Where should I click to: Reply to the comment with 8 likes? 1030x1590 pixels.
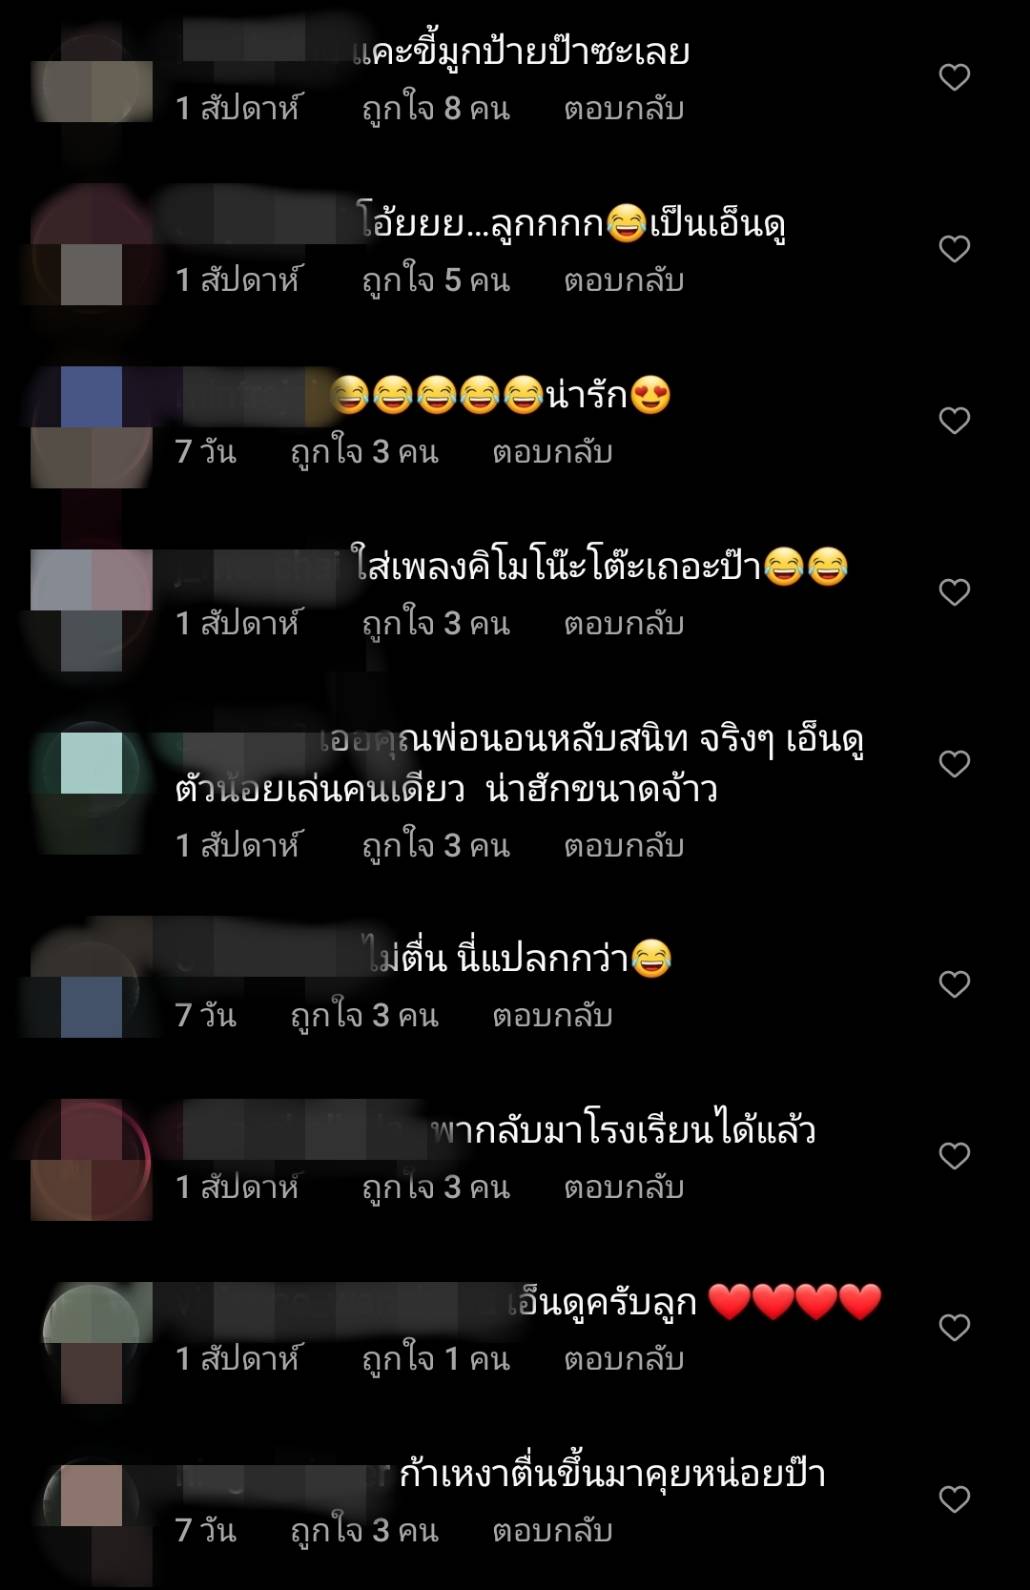coord(624,108)
